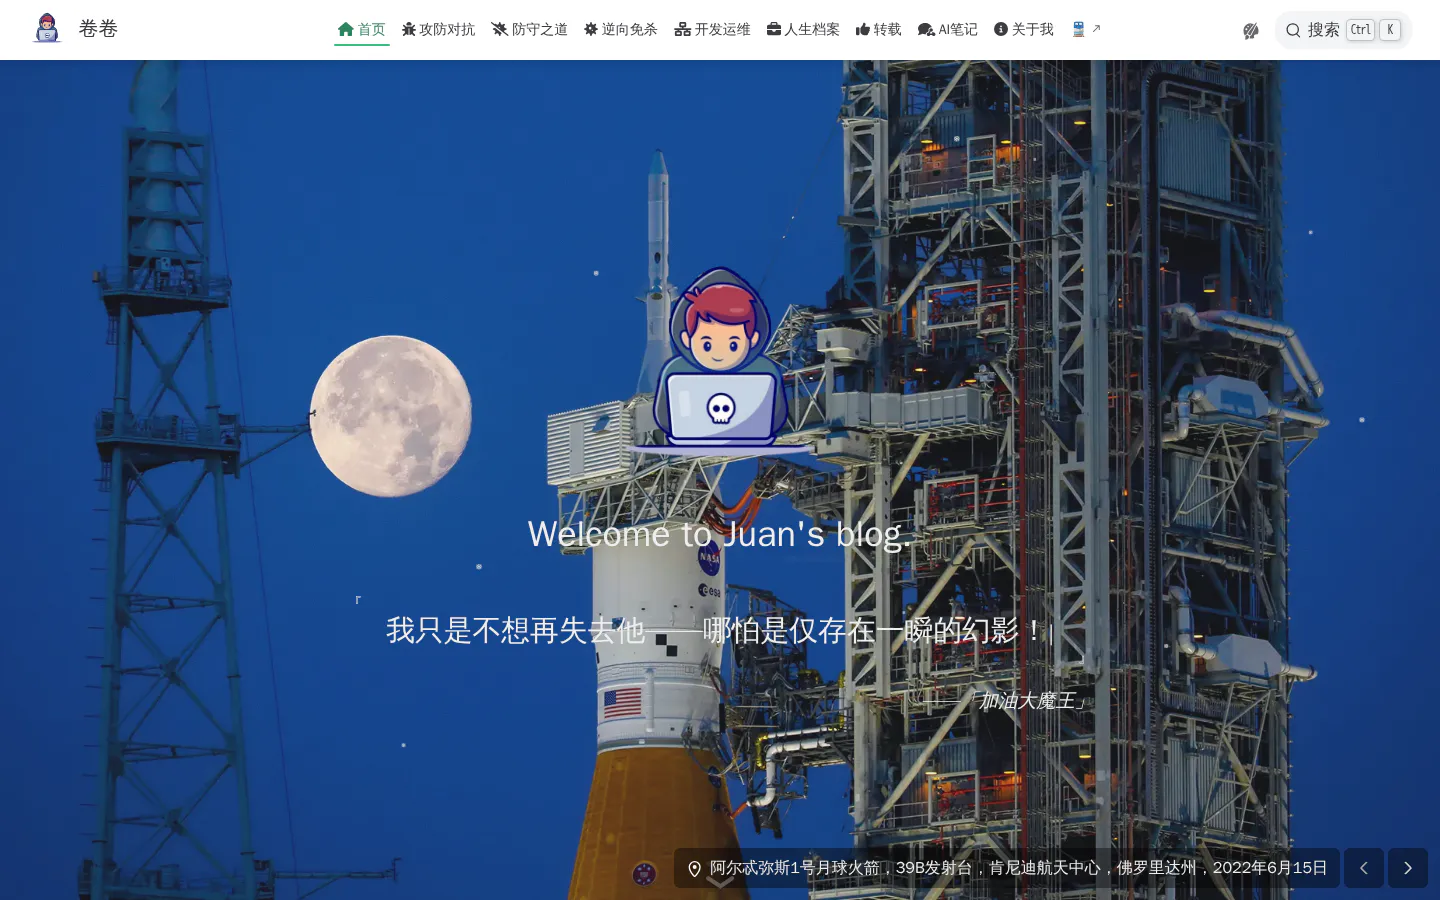The image size is (1440, 900).
Task: Open the 搜索 search box
Action: 1343,30
